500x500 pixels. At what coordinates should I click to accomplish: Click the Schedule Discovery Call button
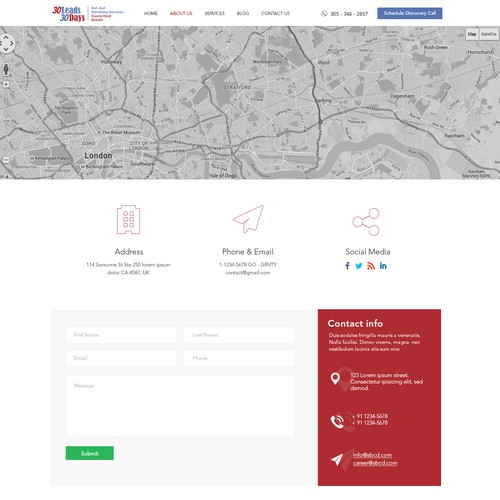pos(410,13)
